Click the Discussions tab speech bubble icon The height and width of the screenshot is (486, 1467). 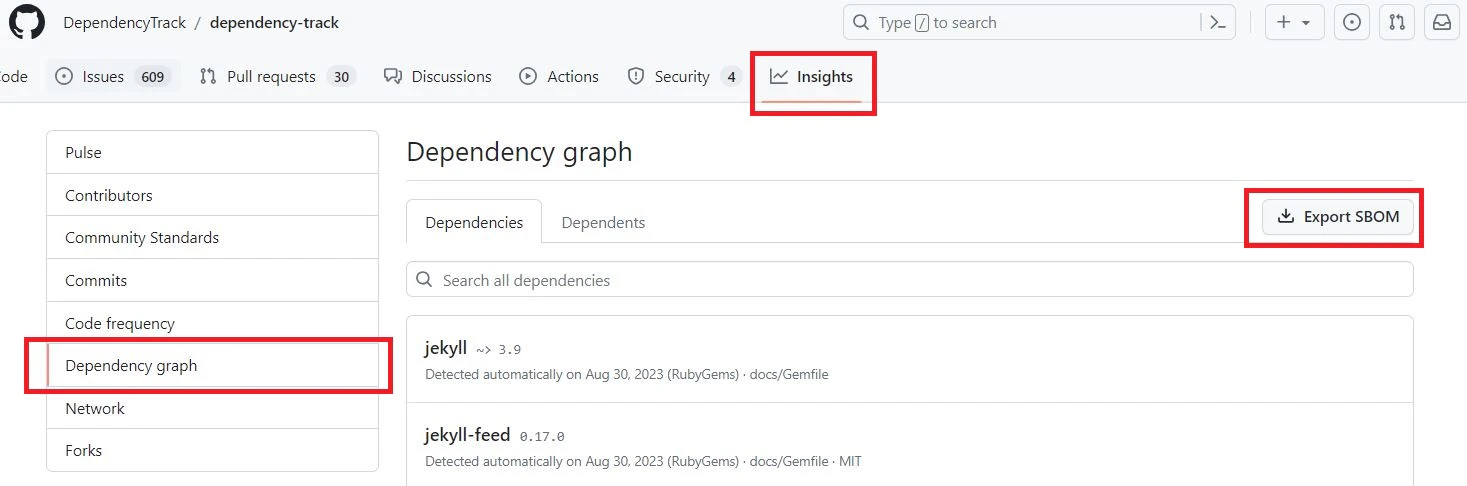click(x=393, y=76)
